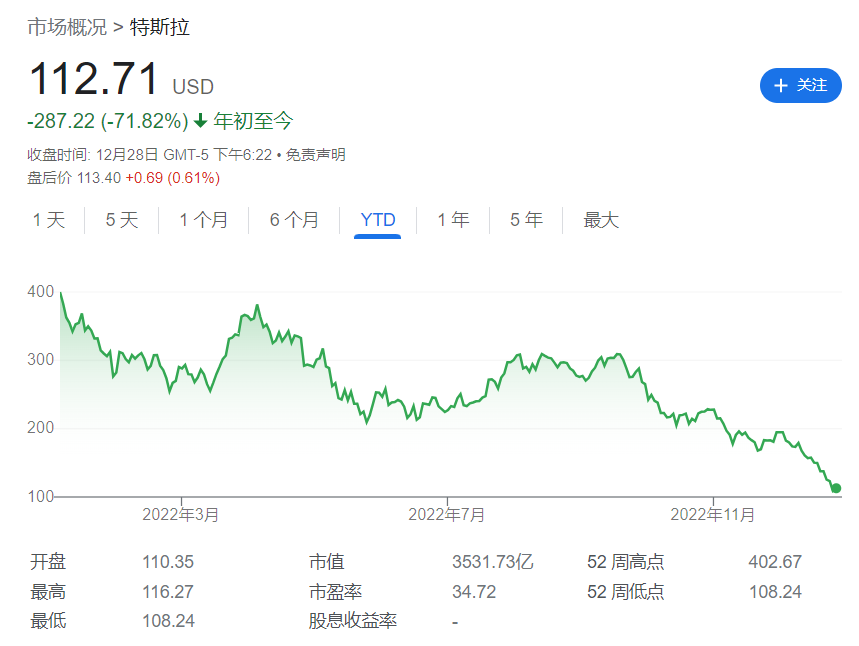Click the 开盘 label
Screen dimensions: 859x646
coord(48,562)
